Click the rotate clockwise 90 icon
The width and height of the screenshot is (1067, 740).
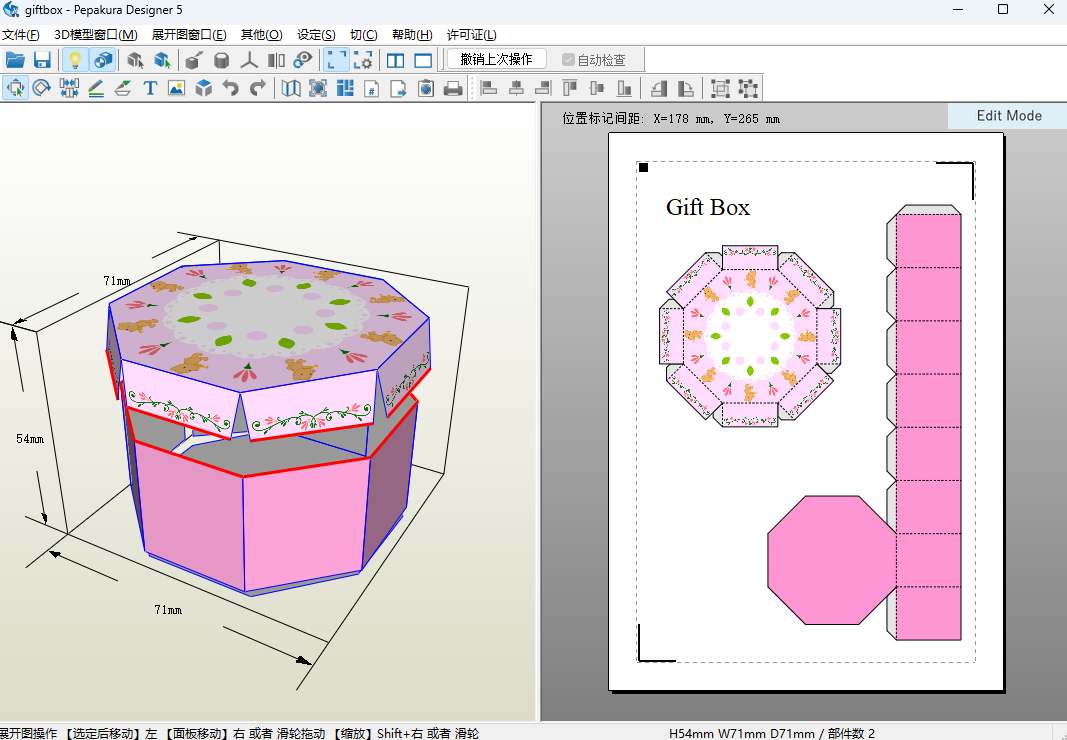click(x=685, y=88)
